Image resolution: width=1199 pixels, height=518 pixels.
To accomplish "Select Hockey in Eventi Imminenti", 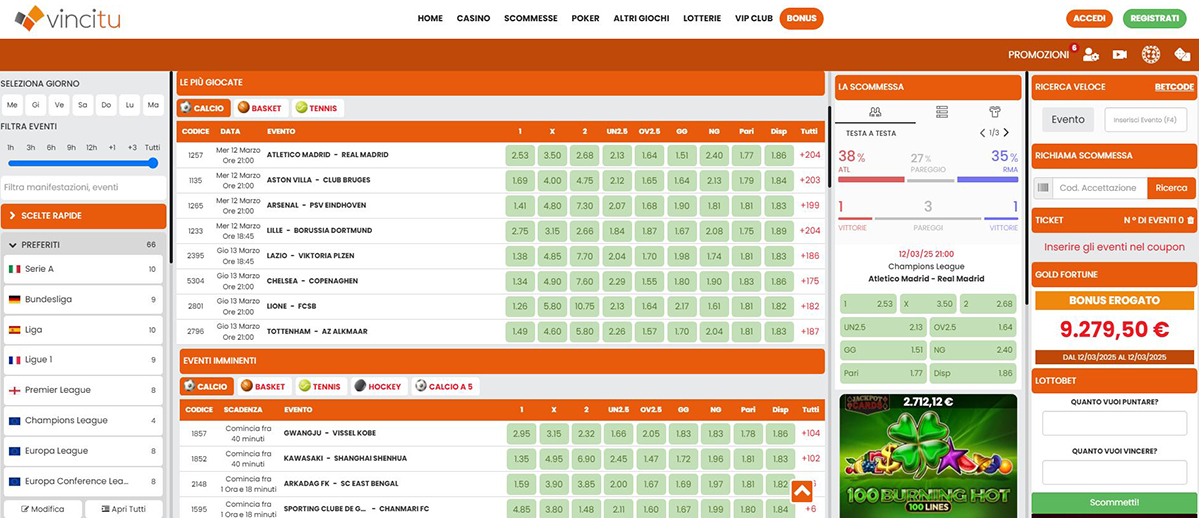I will [x=379, y=386].
